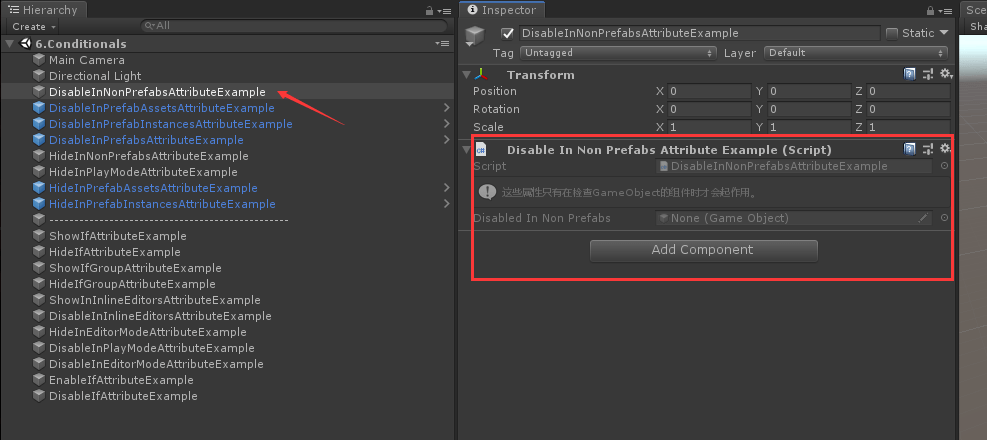The image size is (987, 440).
Task: Open the Static flags dropdown arrow
Action: tap(943, 33)
